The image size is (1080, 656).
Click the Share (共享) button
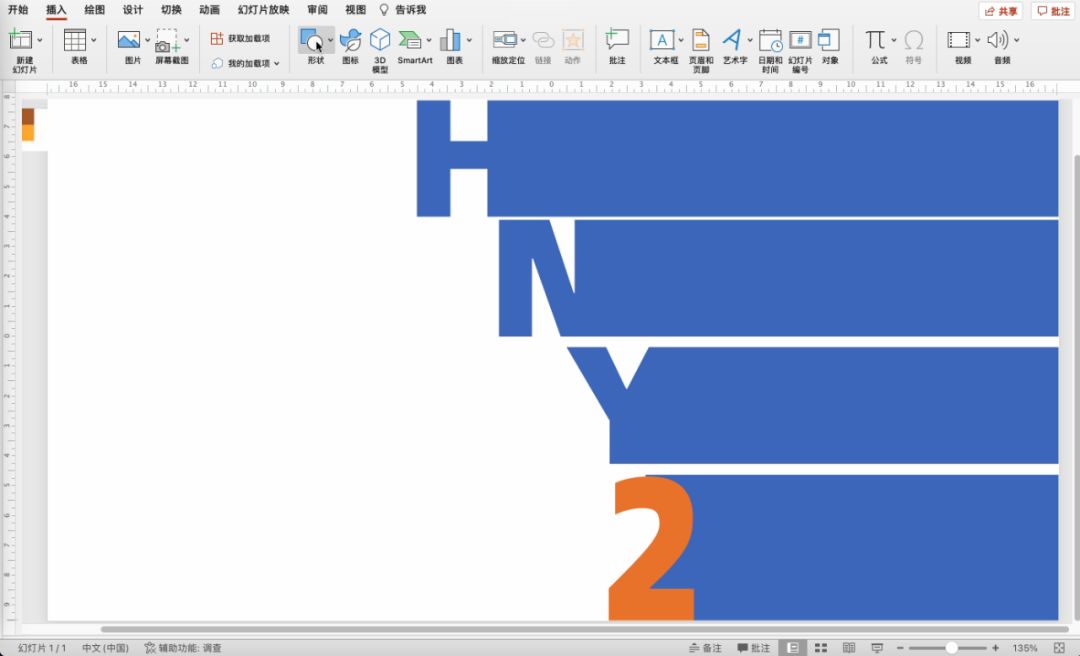click(x=1000, y=11)
